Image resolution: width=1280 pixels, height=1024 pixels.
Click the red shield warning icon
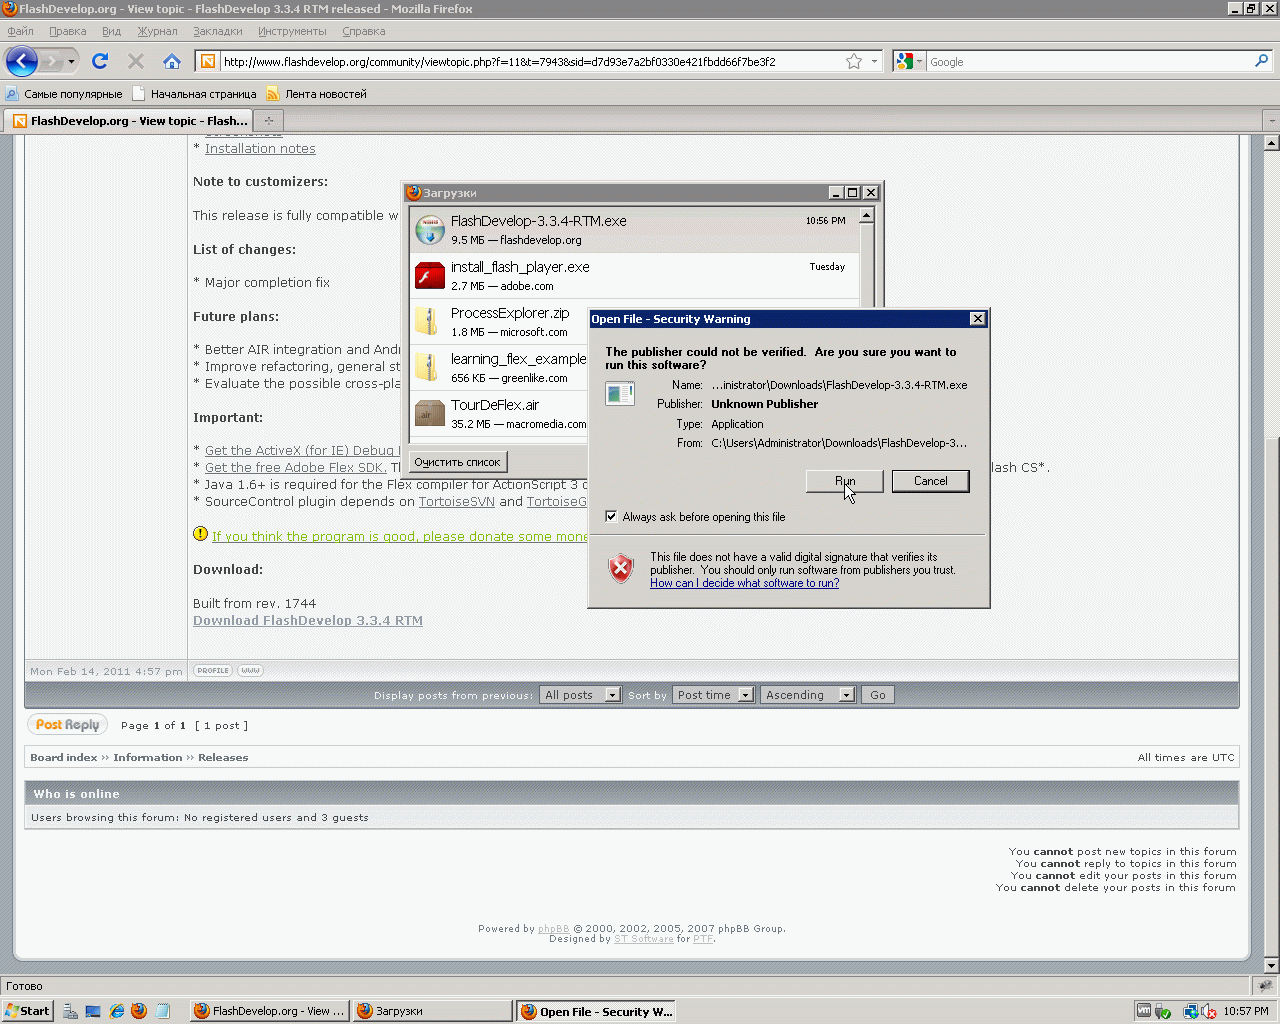point(621,569)
